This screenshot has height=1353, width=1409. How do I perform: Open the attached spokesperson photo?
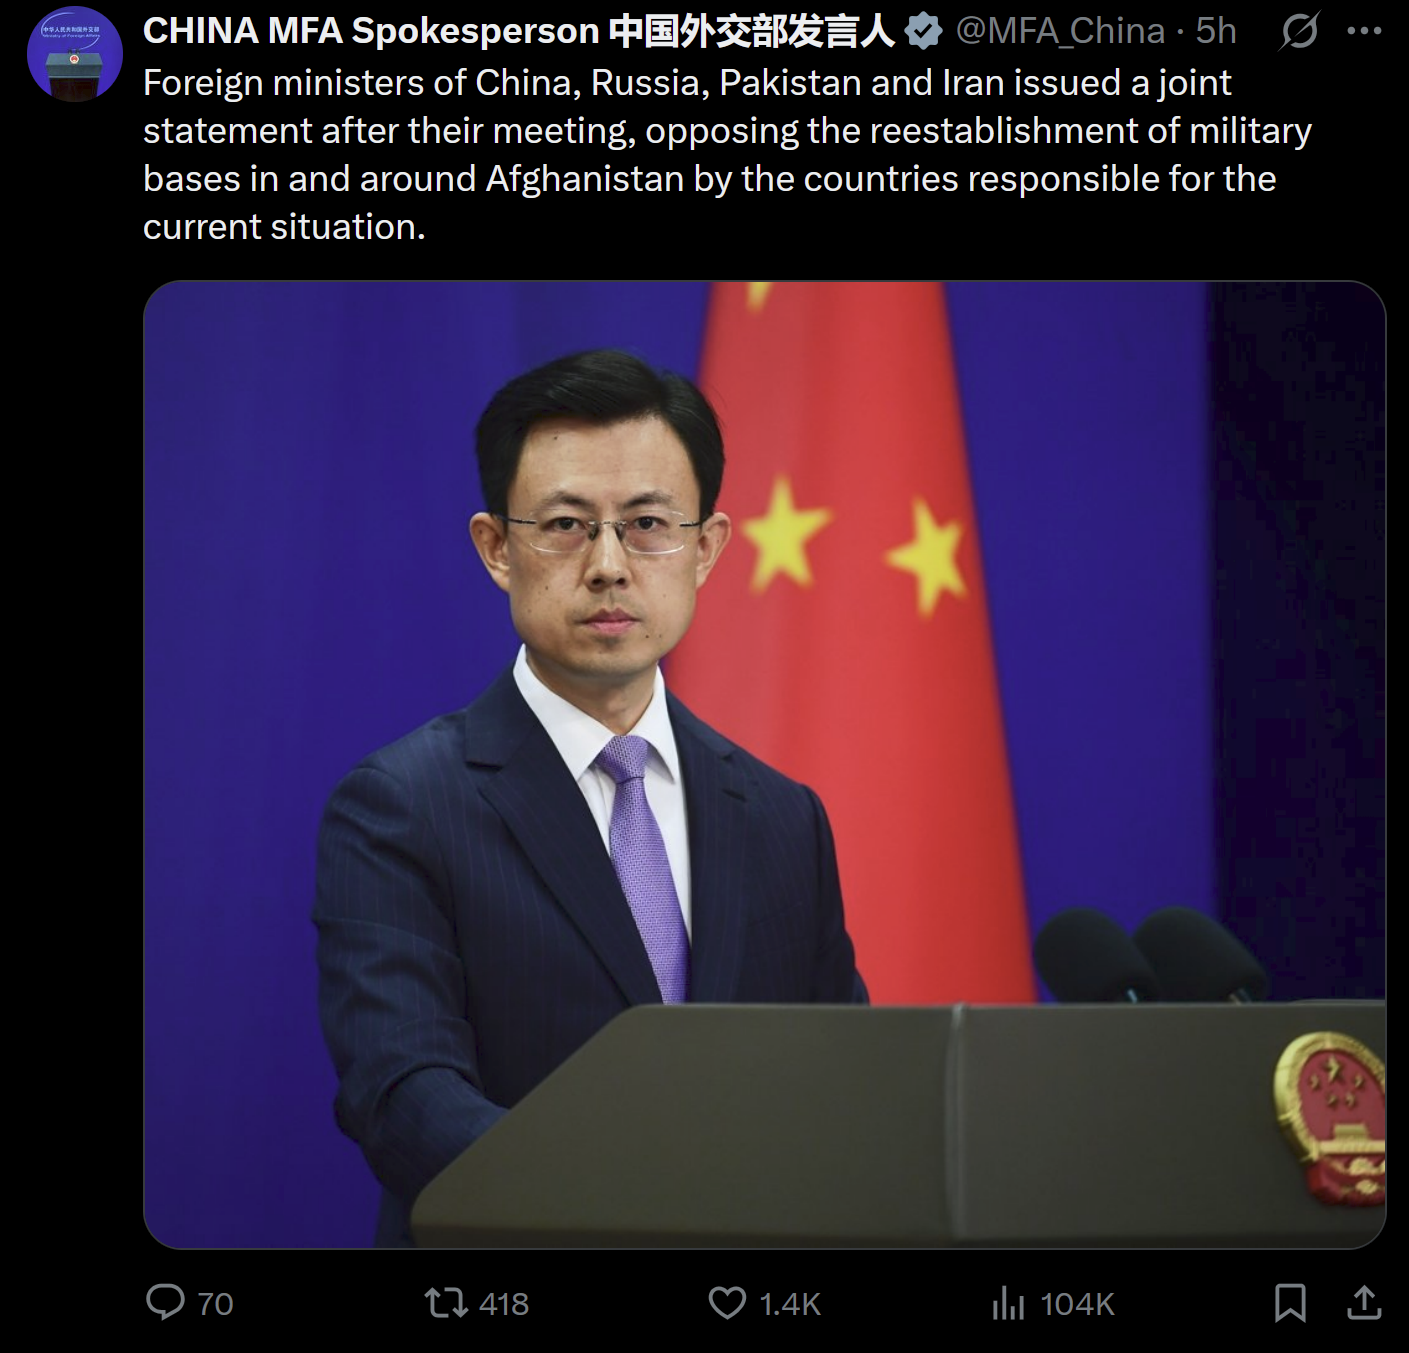coord(765,765)
